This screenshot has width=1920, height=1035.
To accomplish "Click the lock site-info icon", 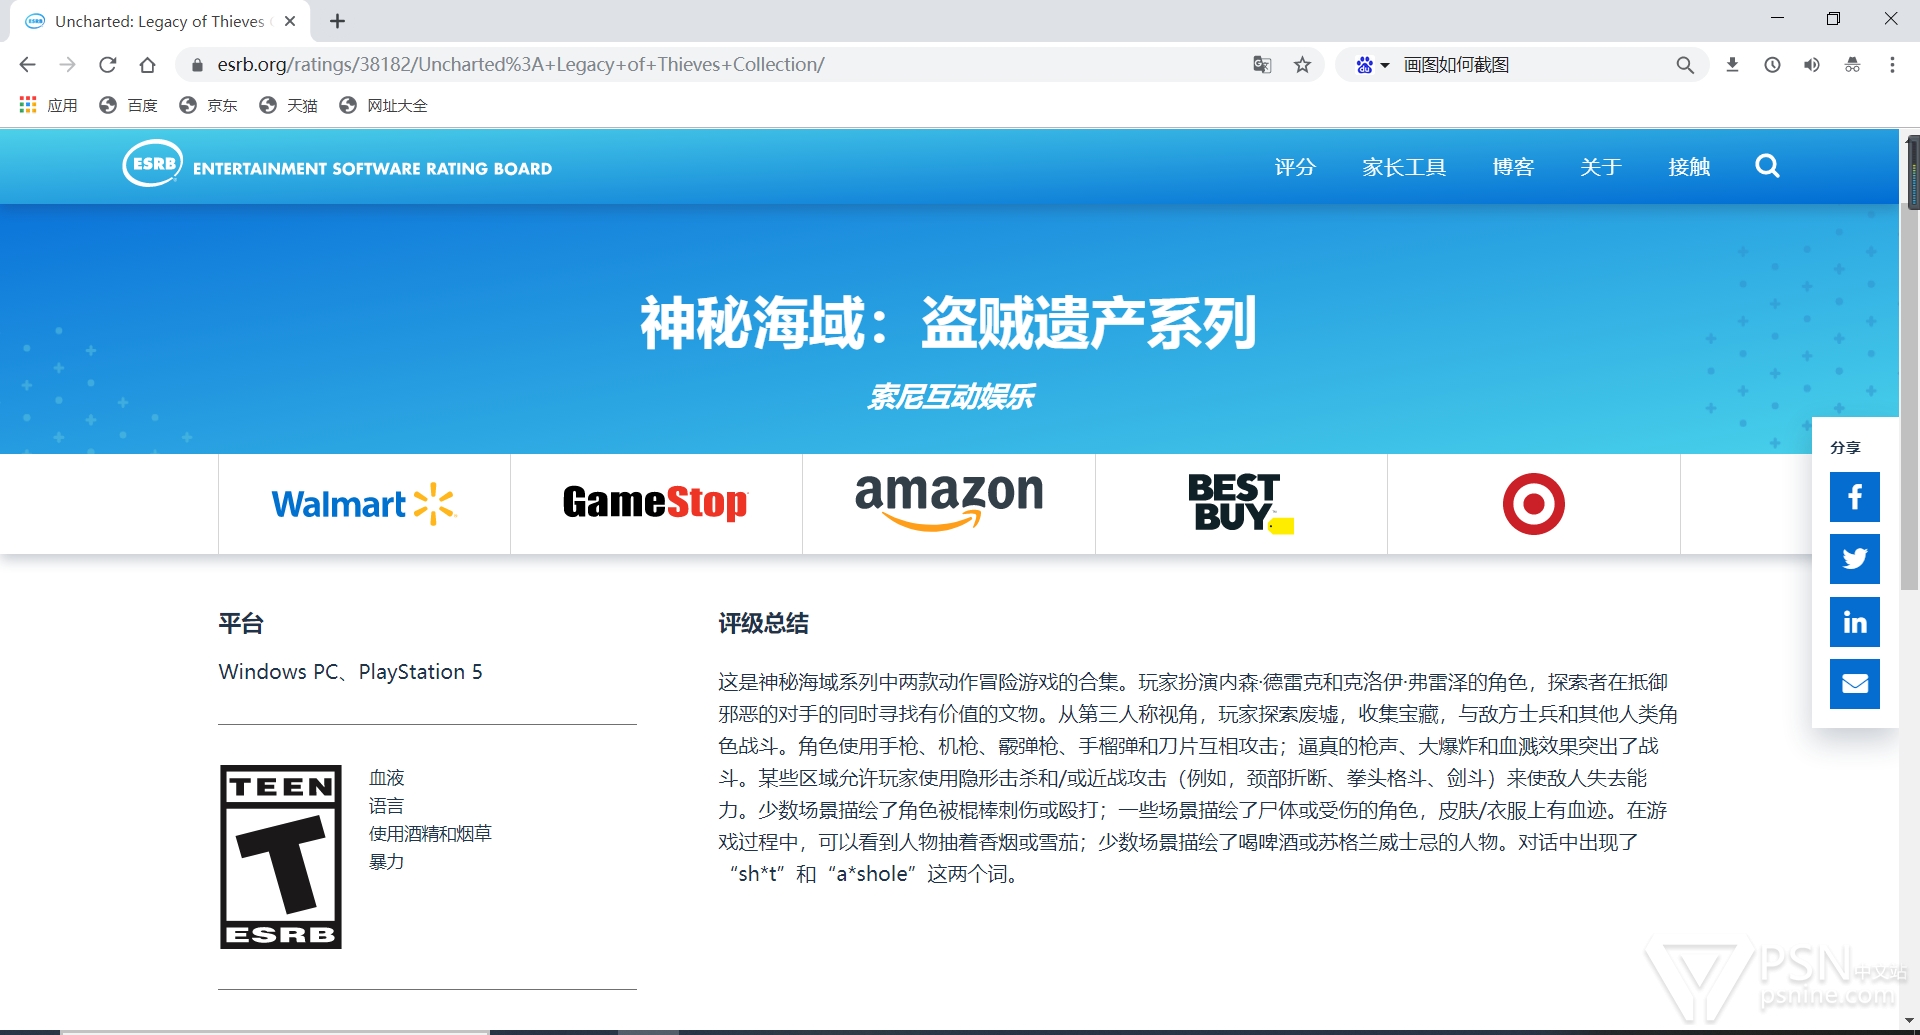I will 197,65.
